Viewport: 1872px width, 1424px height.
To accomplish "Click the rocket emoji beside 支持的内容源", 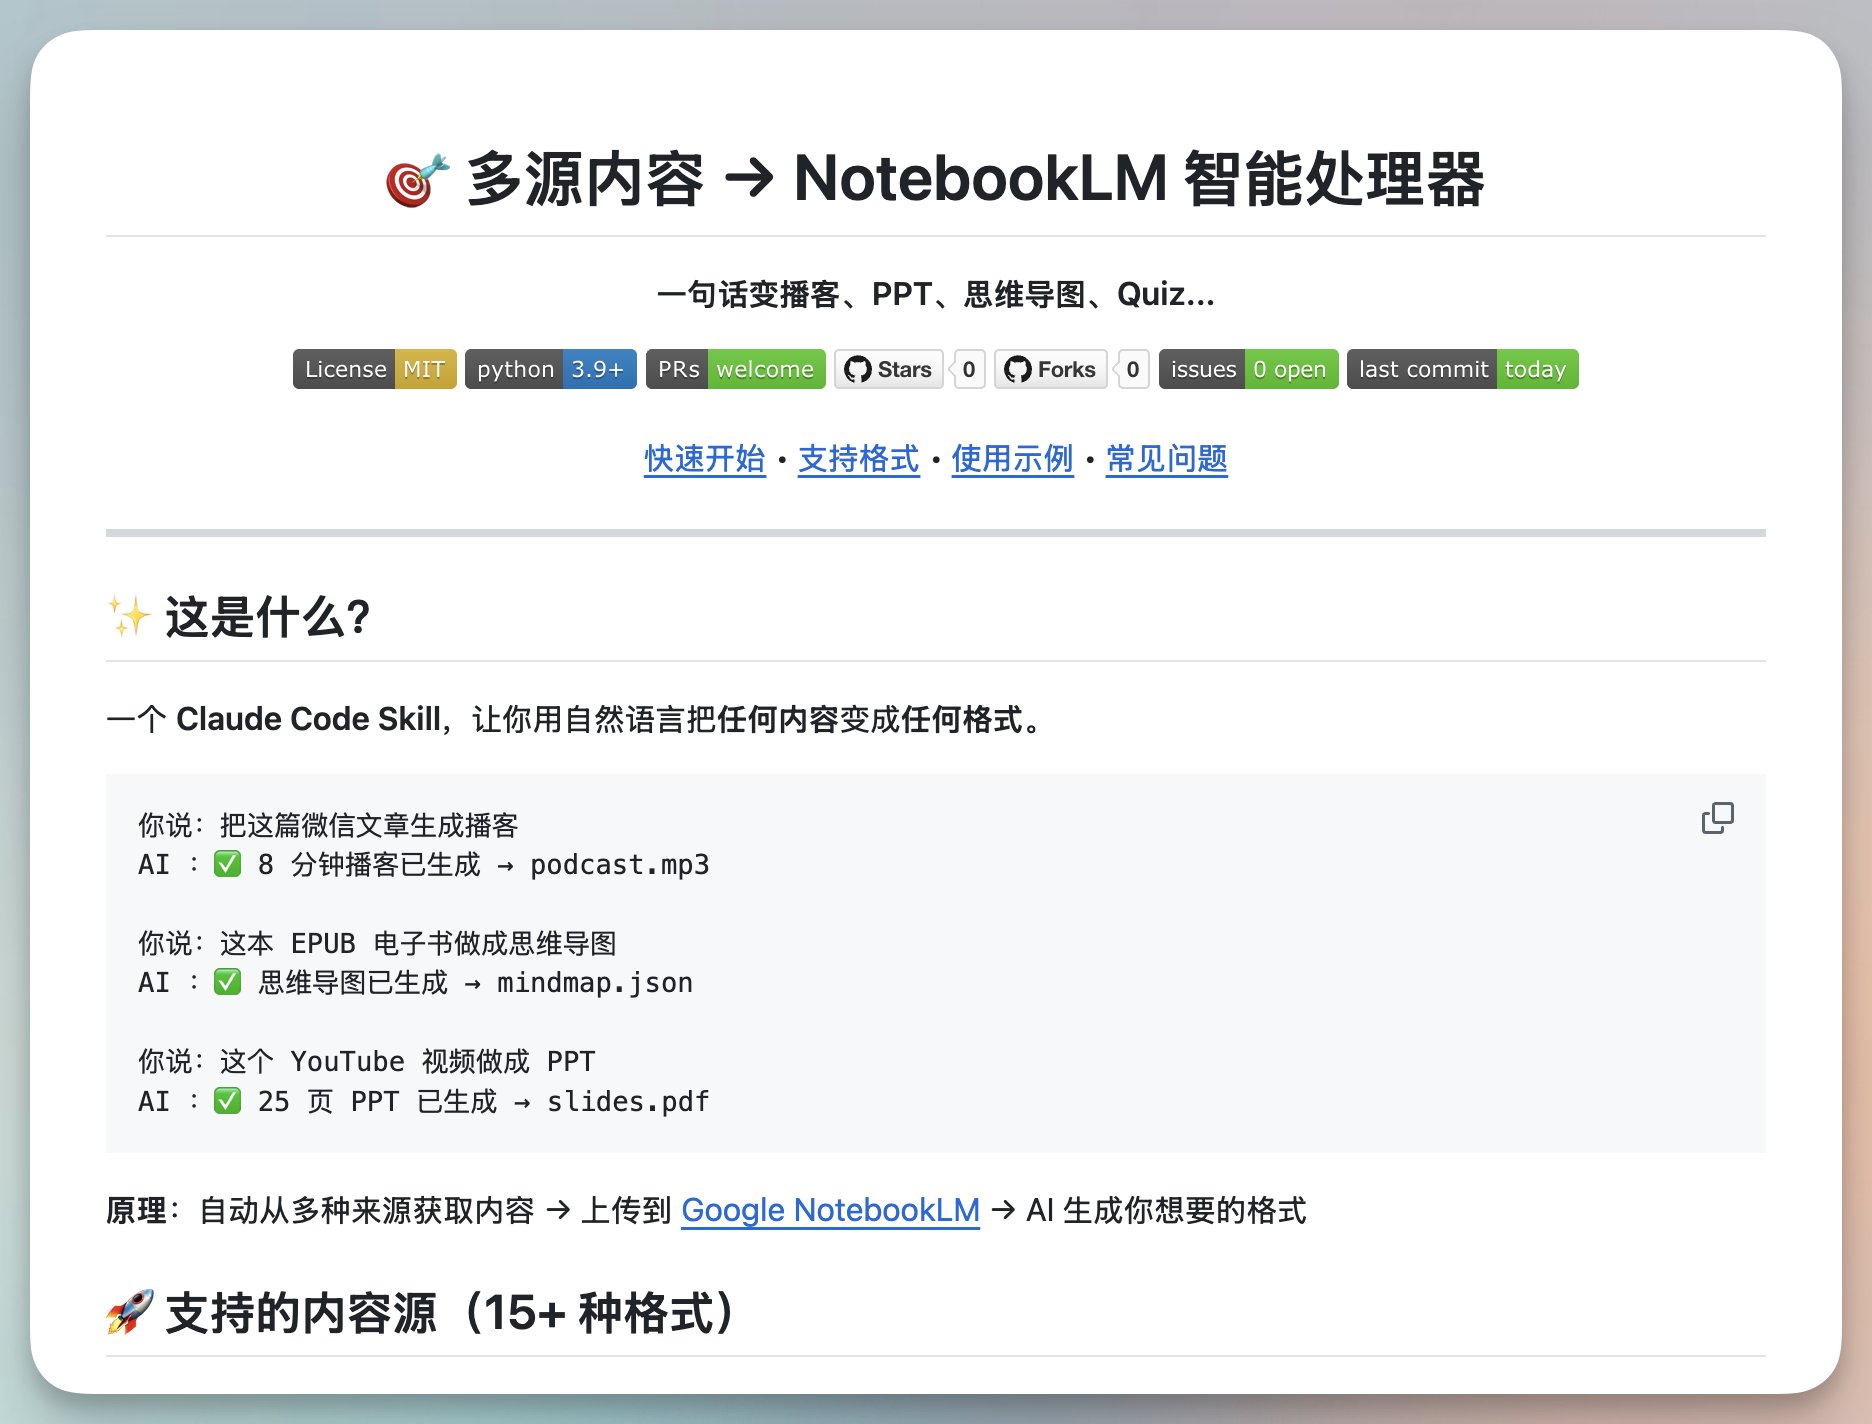I will pyautogui.click(x=130, y=1312).
